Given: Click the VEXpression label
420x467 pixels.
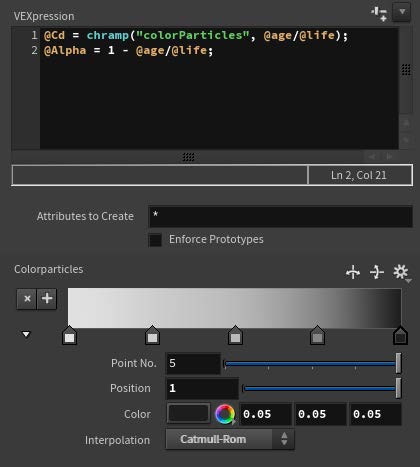Looking at the screenshot, I should (44, 16).
